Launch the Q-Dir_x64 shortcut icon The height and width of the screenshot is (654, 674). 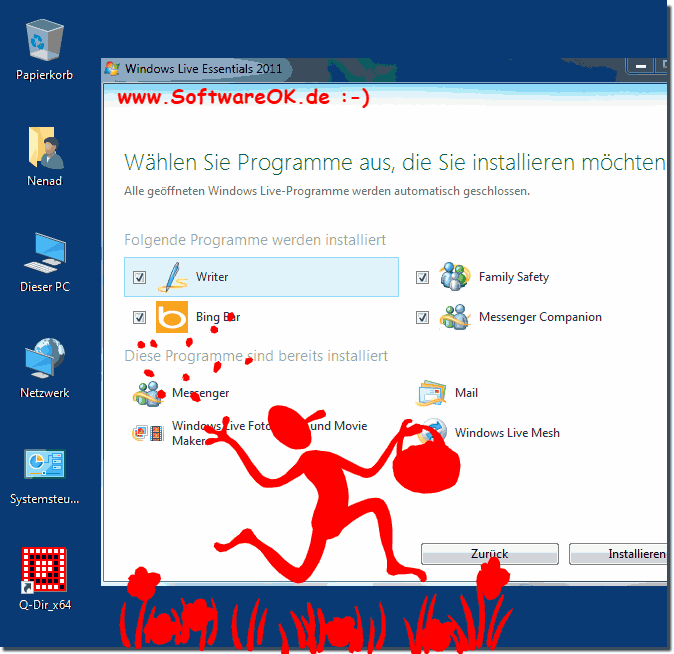click(44, 570)
